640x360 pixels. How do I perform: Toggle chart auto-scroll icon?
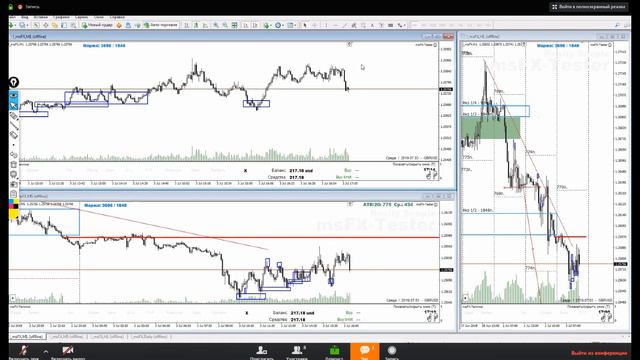coord(245,25)
